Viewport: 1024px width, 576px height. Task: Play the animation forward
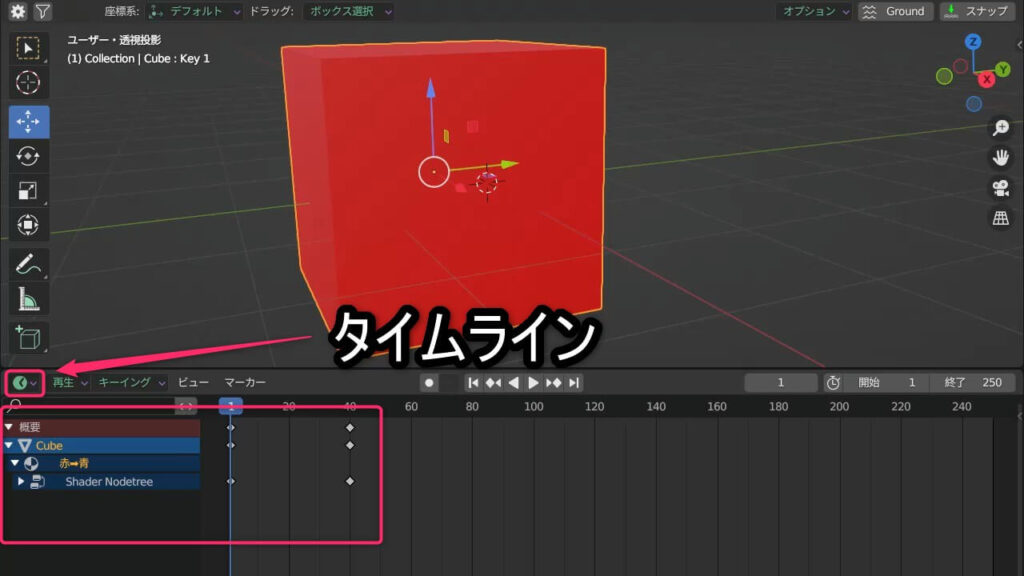pos(534,383)
